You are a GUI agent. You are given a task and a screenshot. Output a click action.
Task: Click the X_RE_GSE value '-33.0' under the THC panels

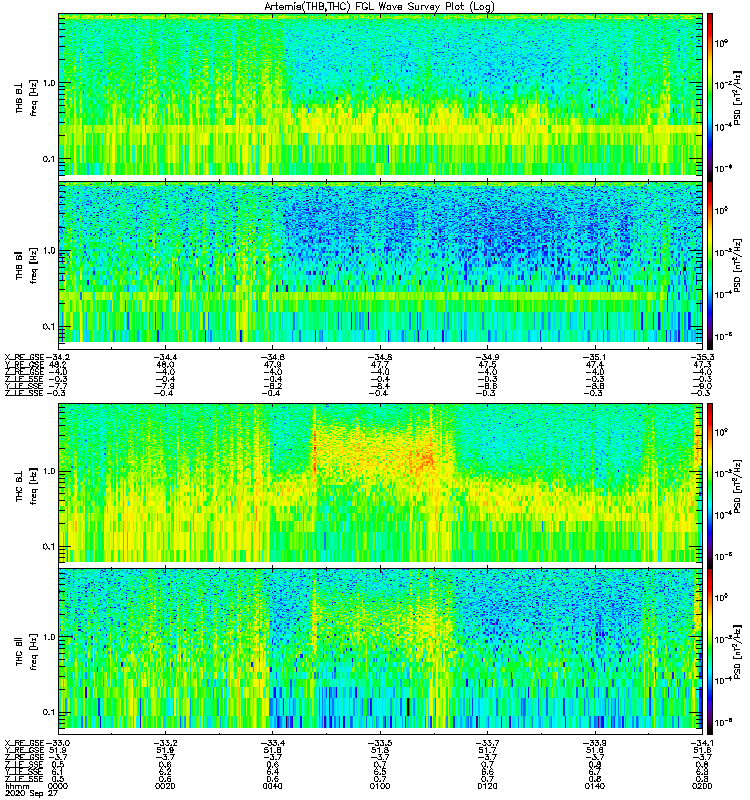click(x=57, y=743)
